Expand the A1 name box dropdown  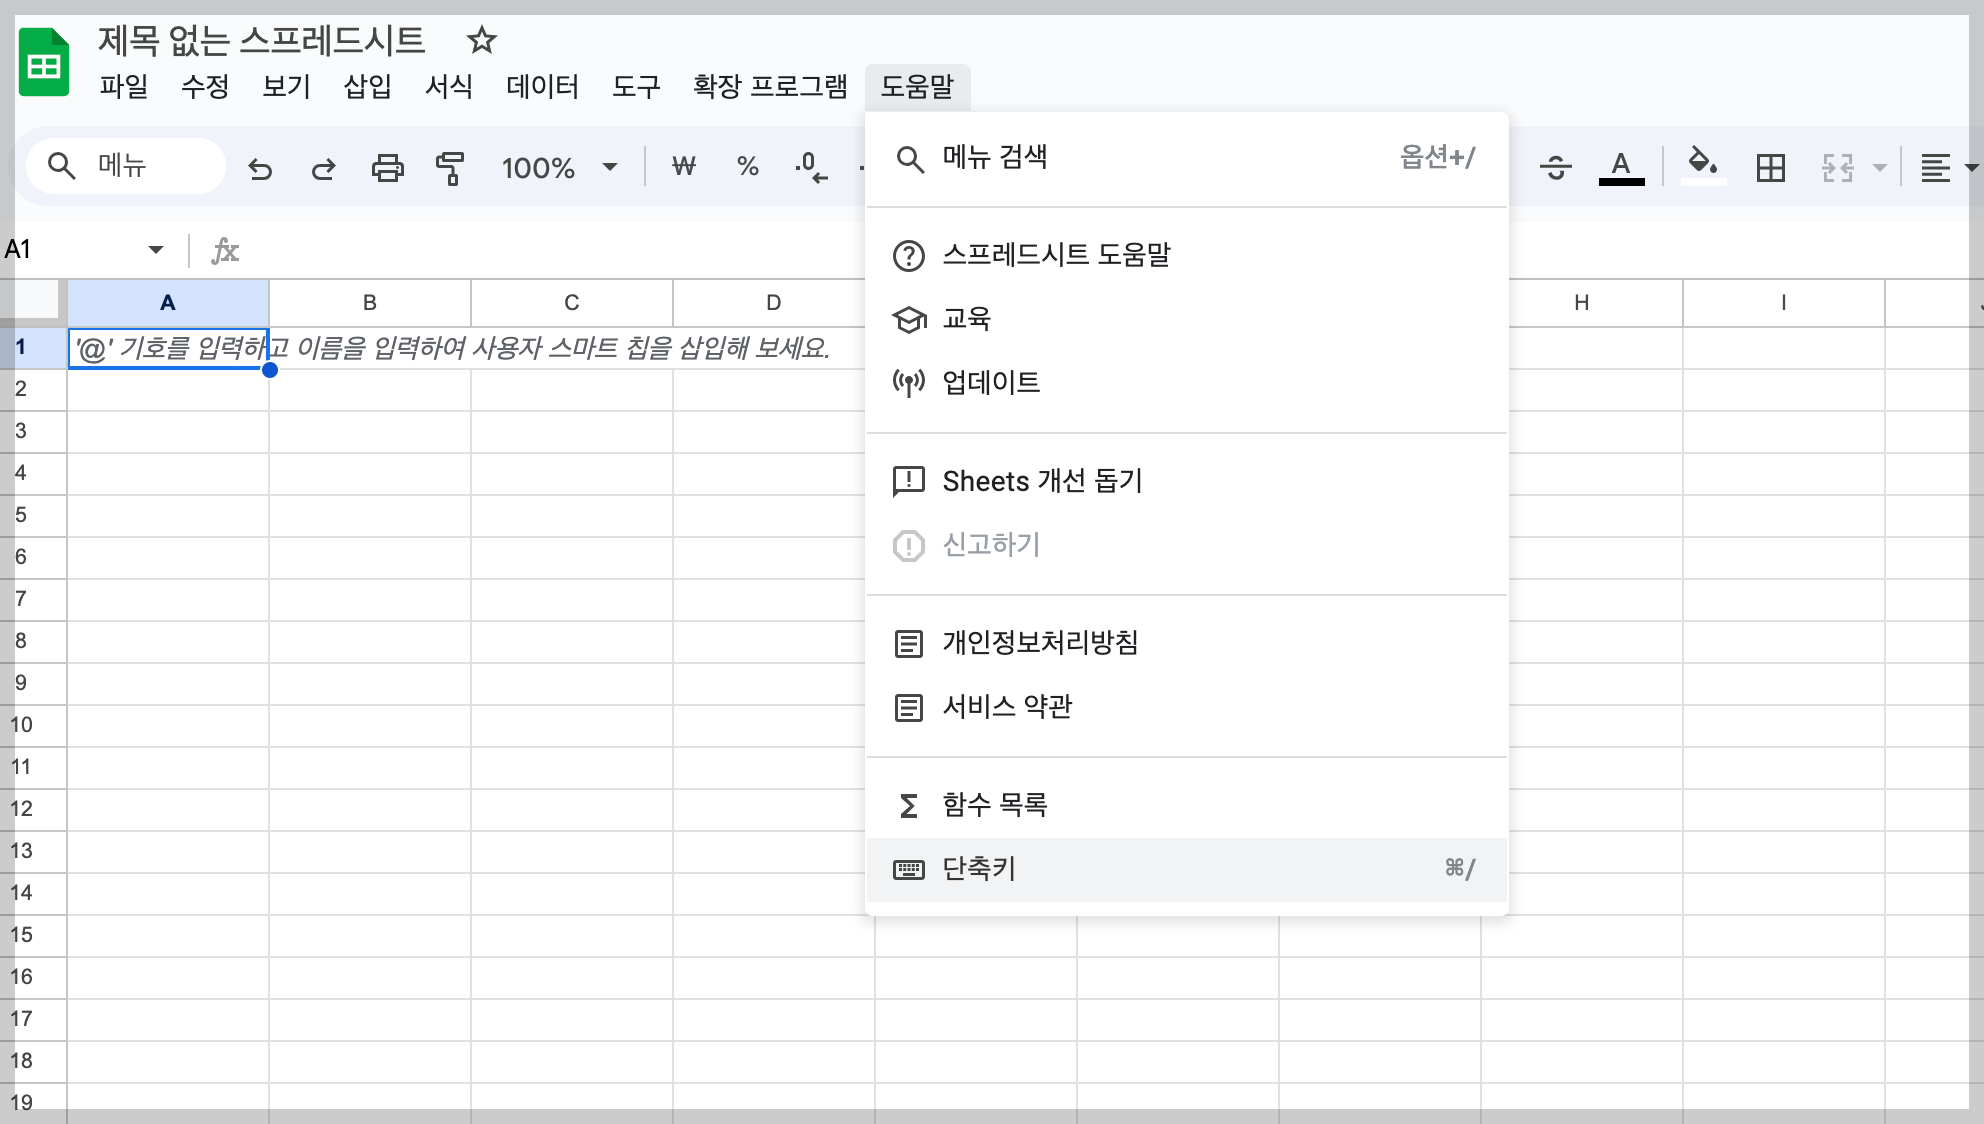click(x=156, y=250)
